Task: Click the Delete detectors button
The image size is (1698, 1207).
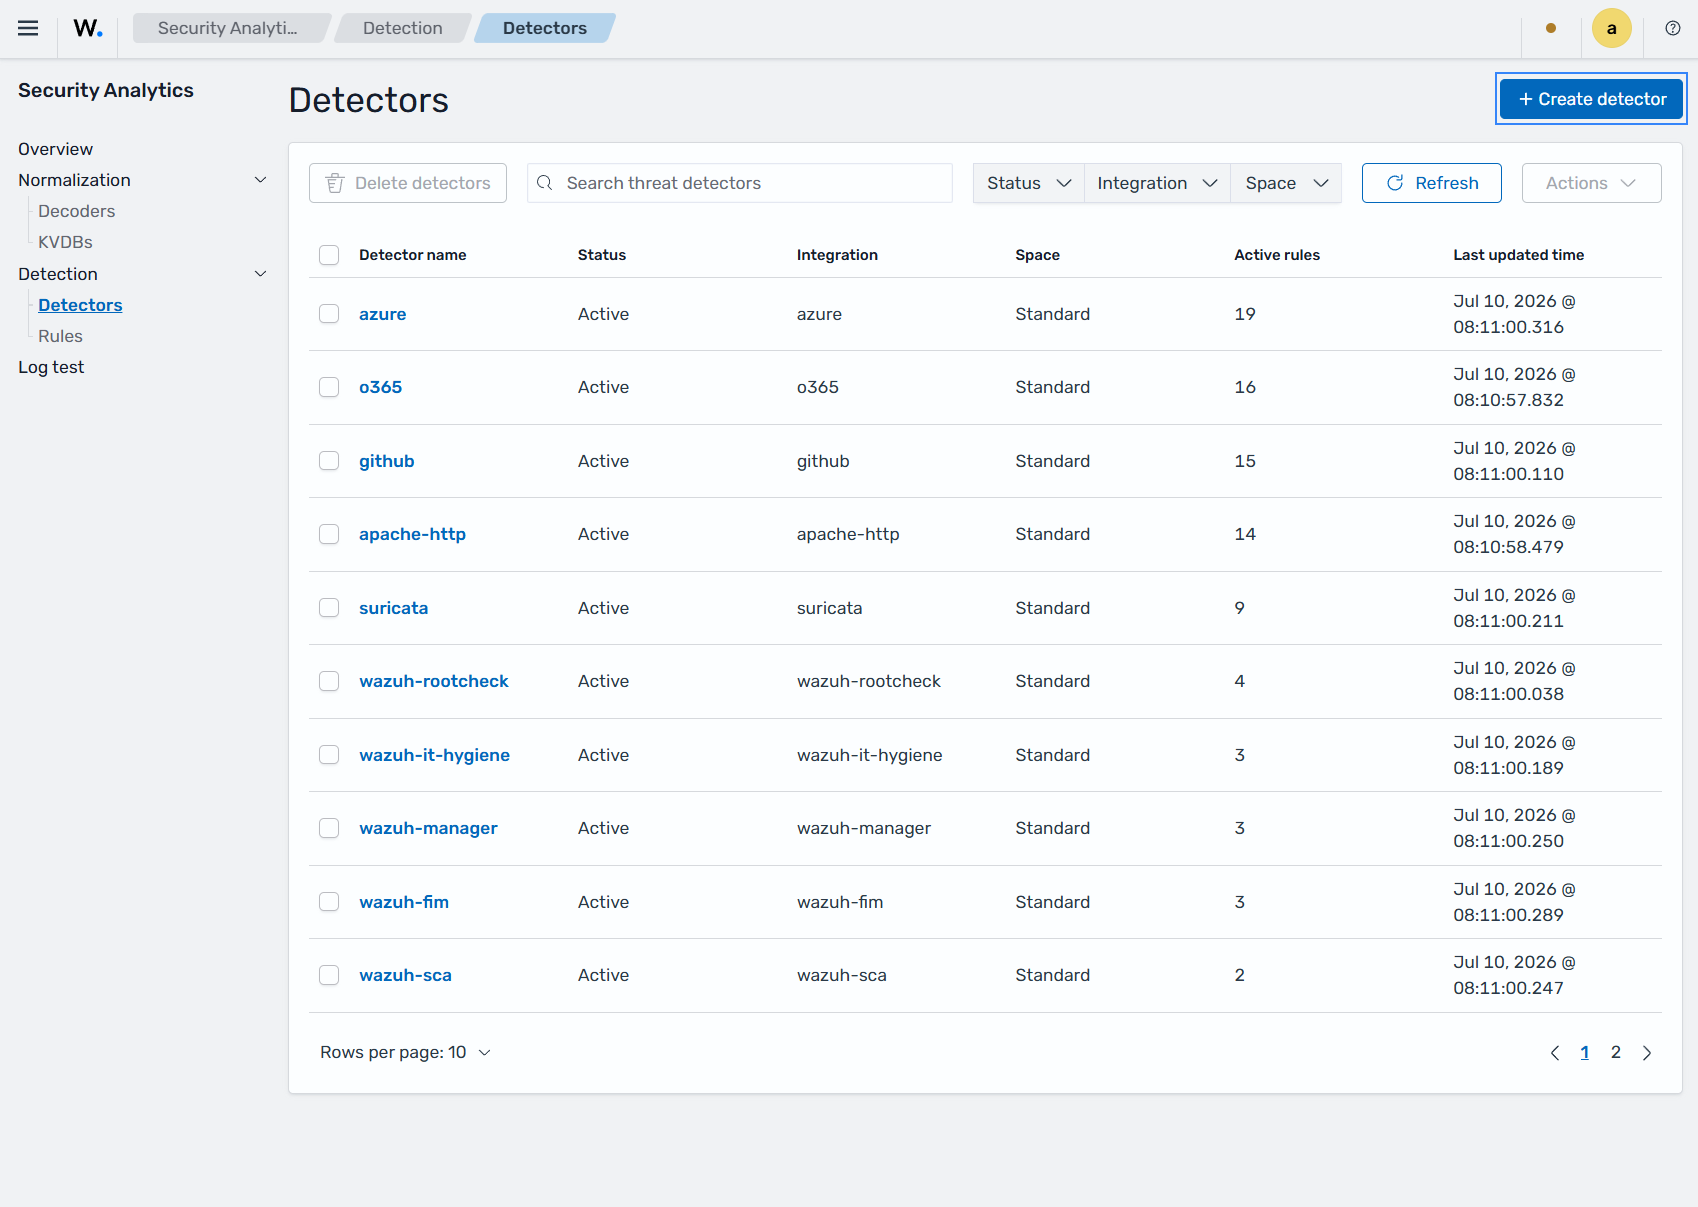Action: point(407,183)
